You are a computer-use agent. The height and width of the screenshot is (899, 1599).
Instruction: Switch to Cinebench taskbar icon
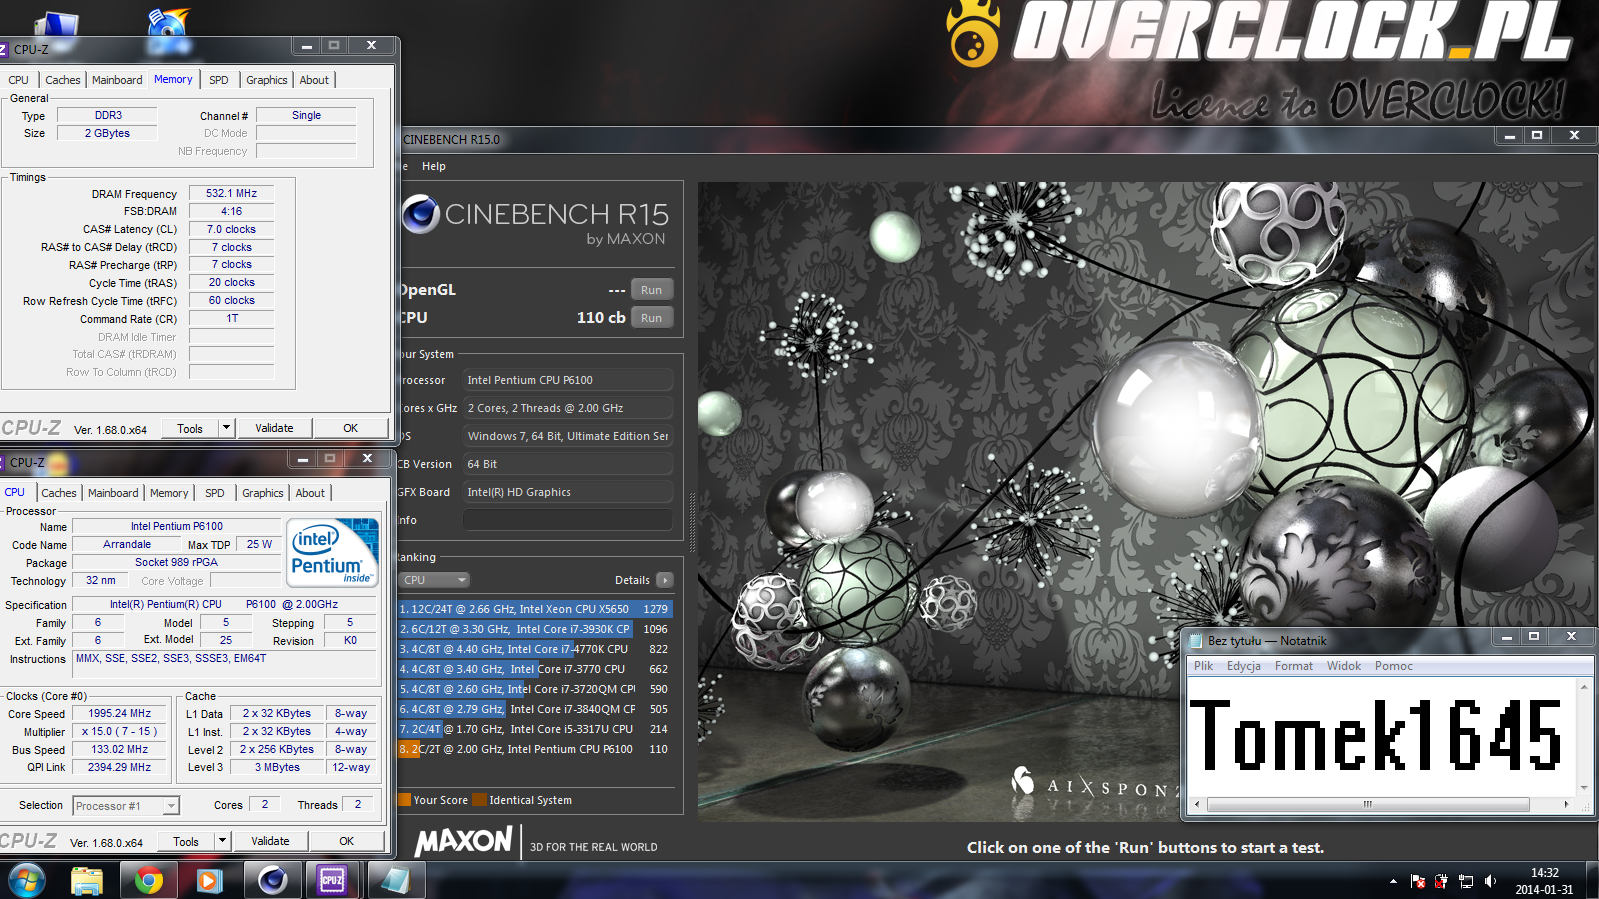tap(272, 880)
